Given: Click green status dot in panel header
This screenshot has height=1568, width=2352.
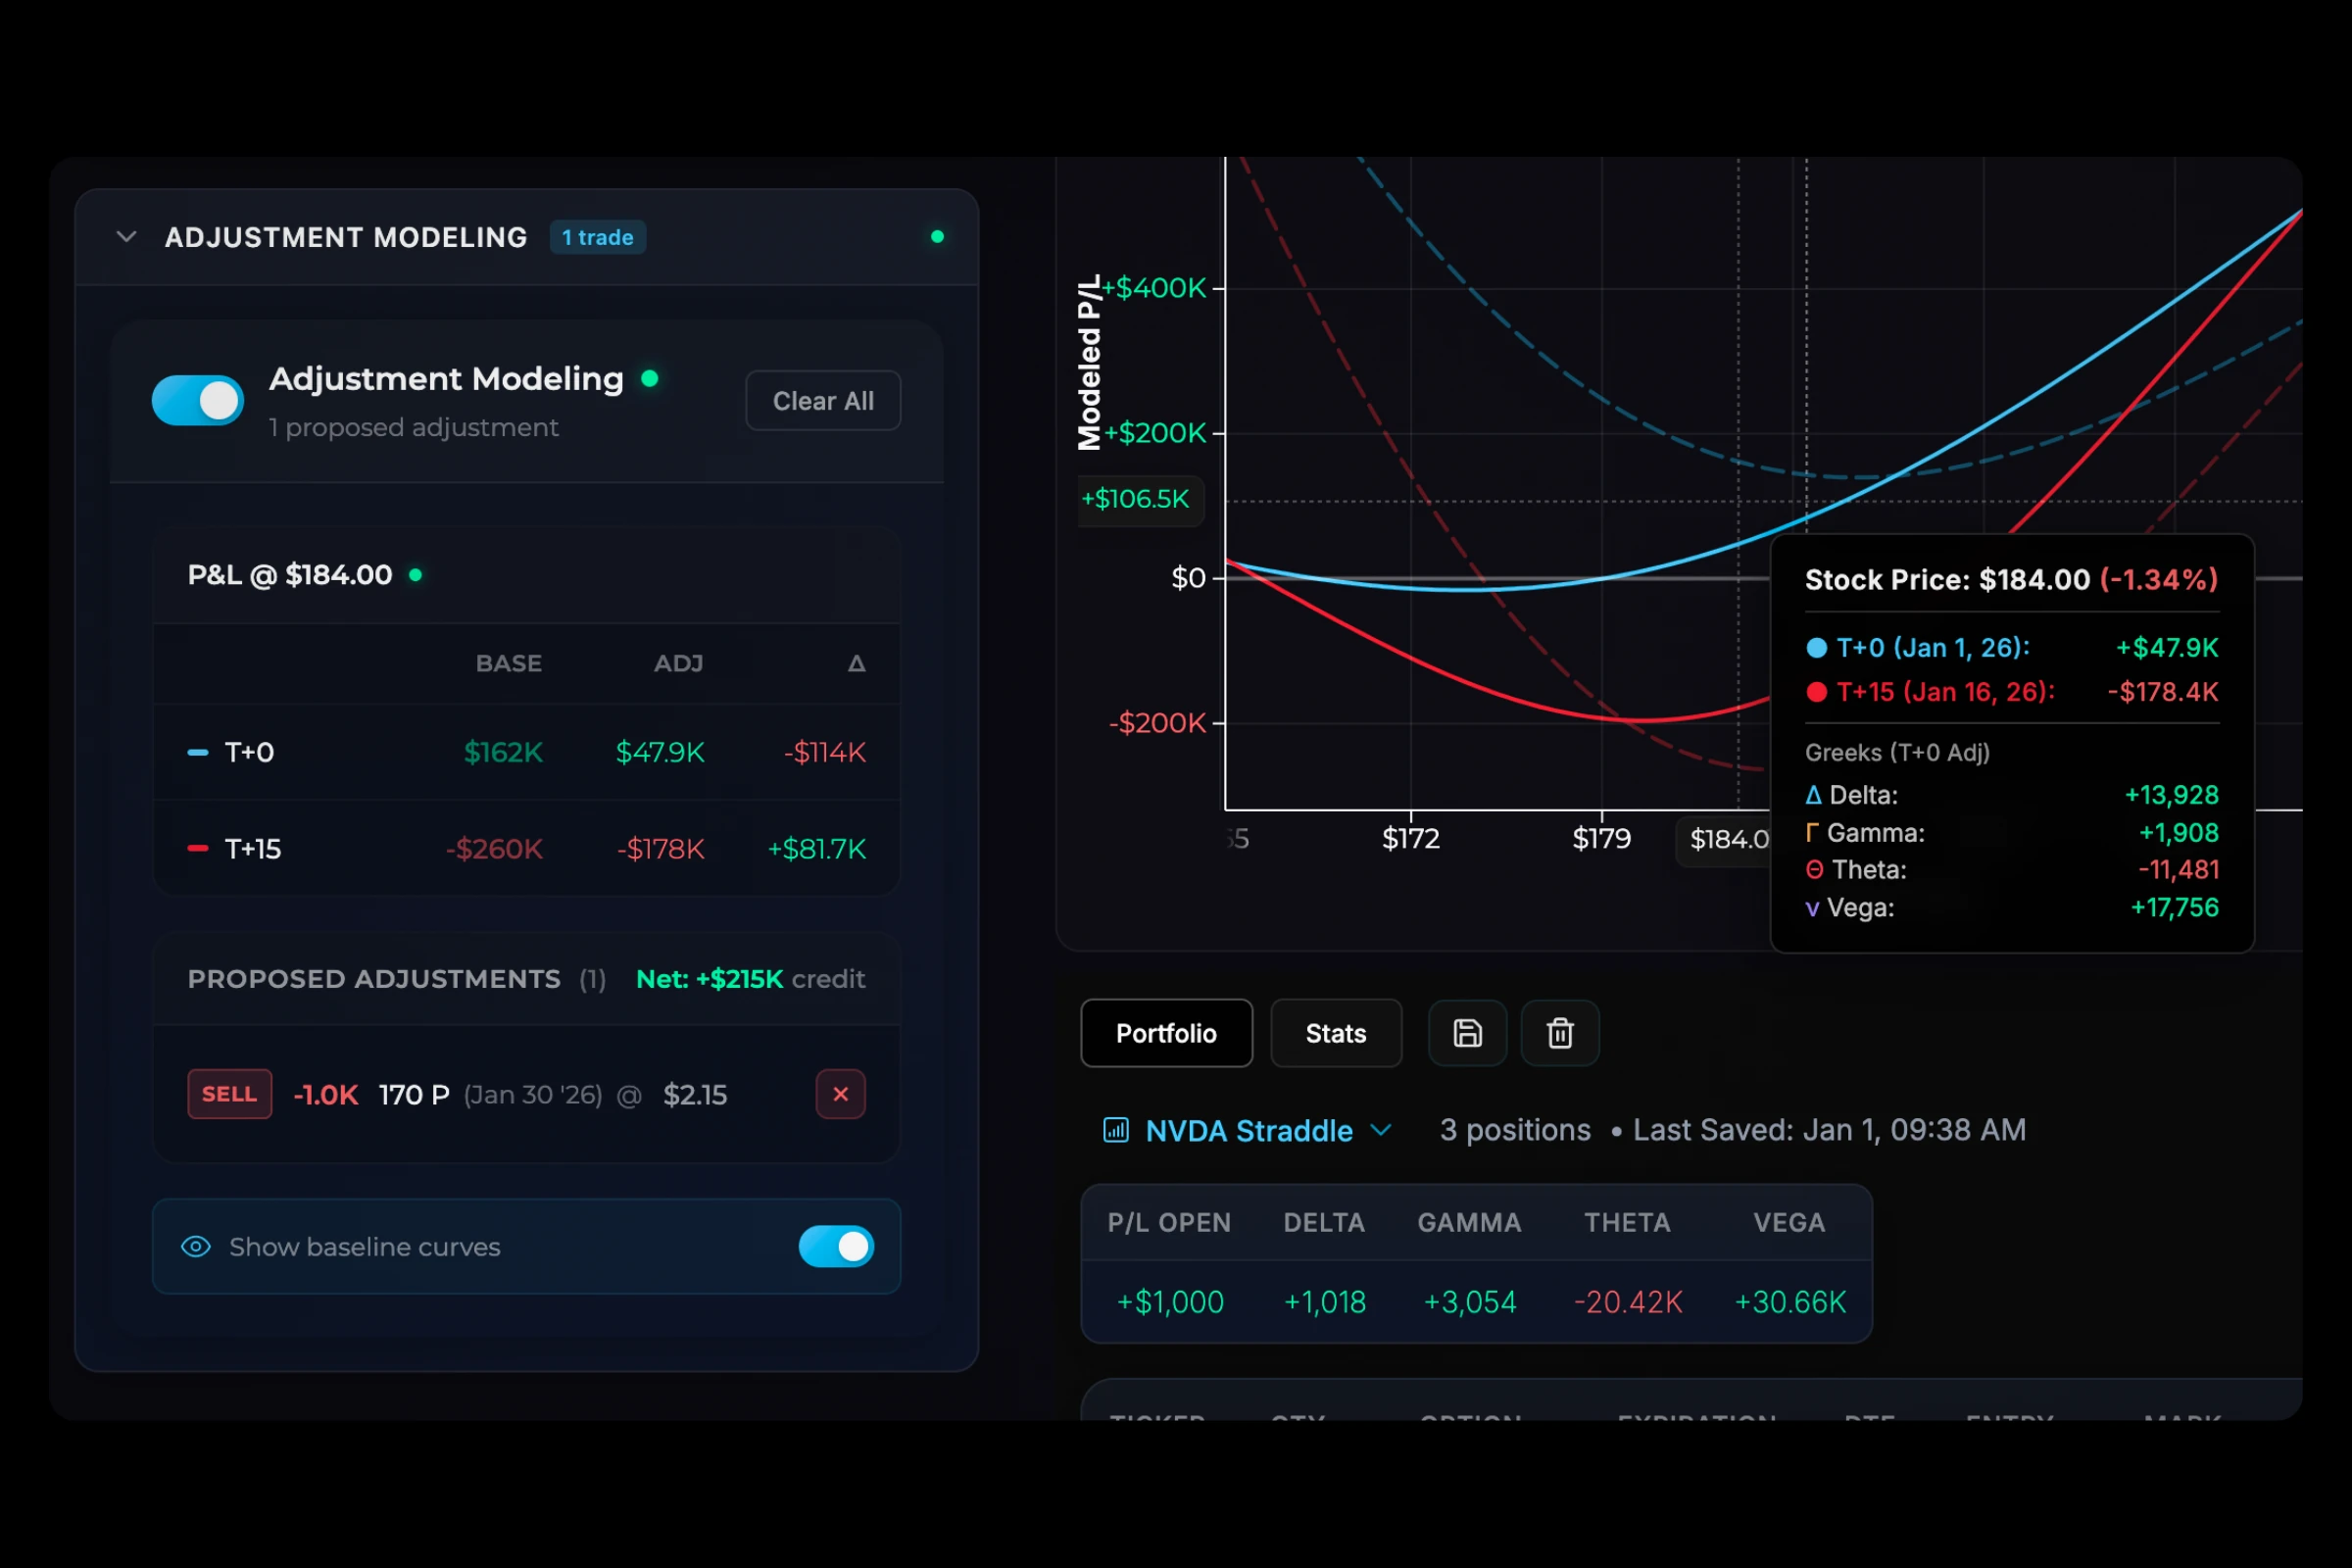Looking at the screenshot, I should click(937, 237).
